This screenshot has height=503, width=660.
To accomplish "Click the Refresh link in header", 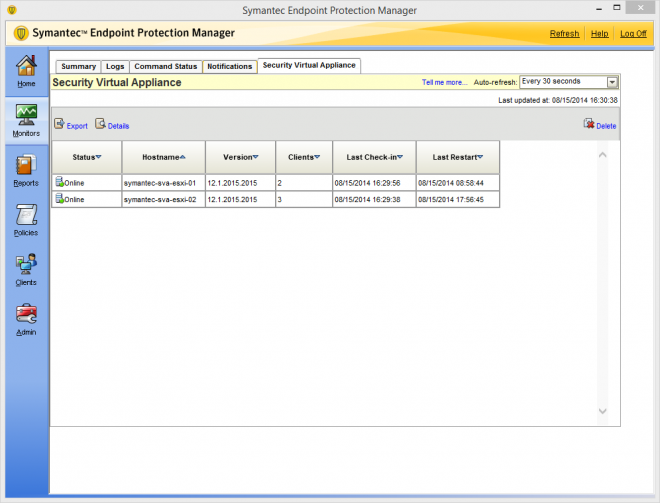I will tap(564, 34).
